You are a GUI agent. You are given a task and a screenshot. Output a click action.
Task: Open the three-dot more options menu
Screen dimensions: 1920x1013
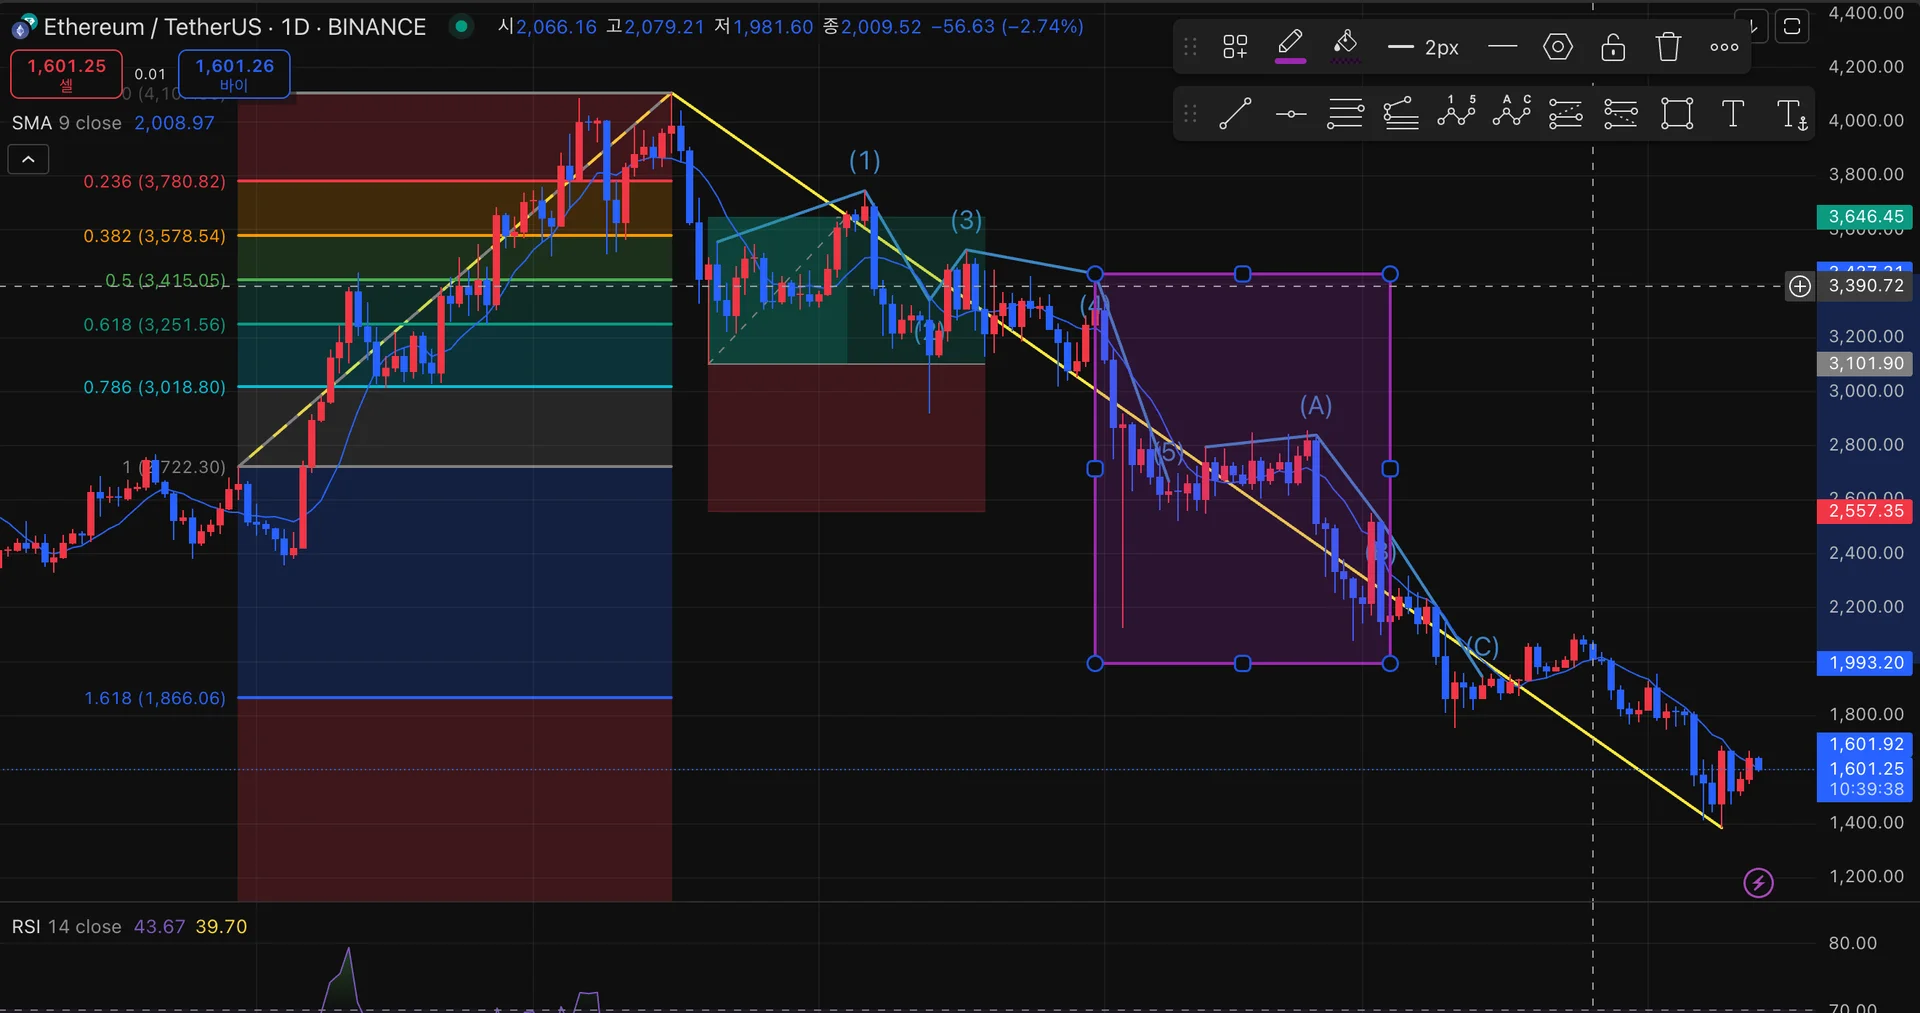coord(1724,47)
